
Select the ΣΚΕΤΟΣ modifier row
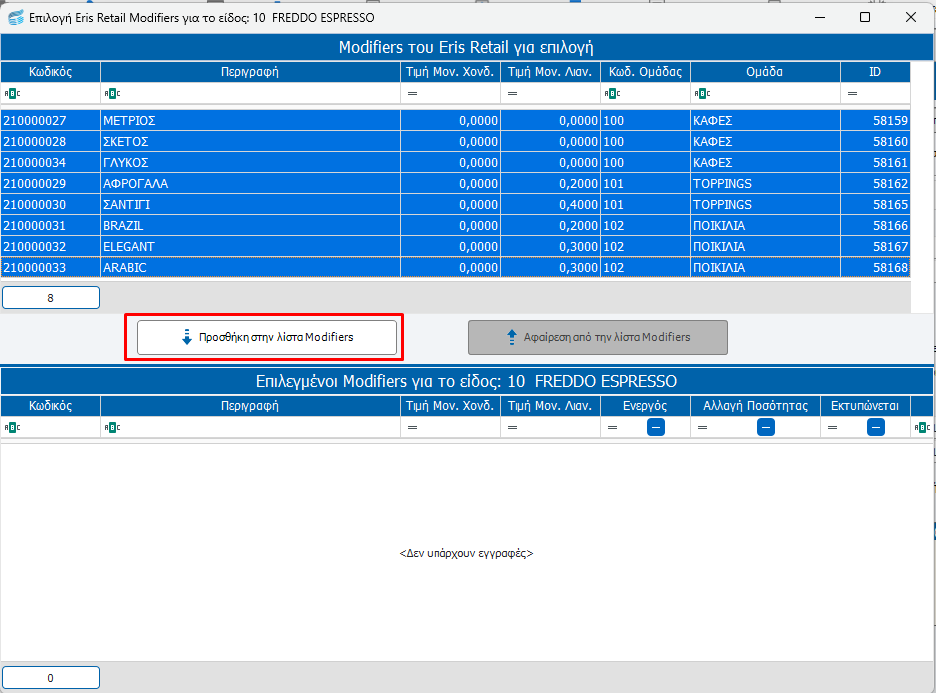pos(455,141)
